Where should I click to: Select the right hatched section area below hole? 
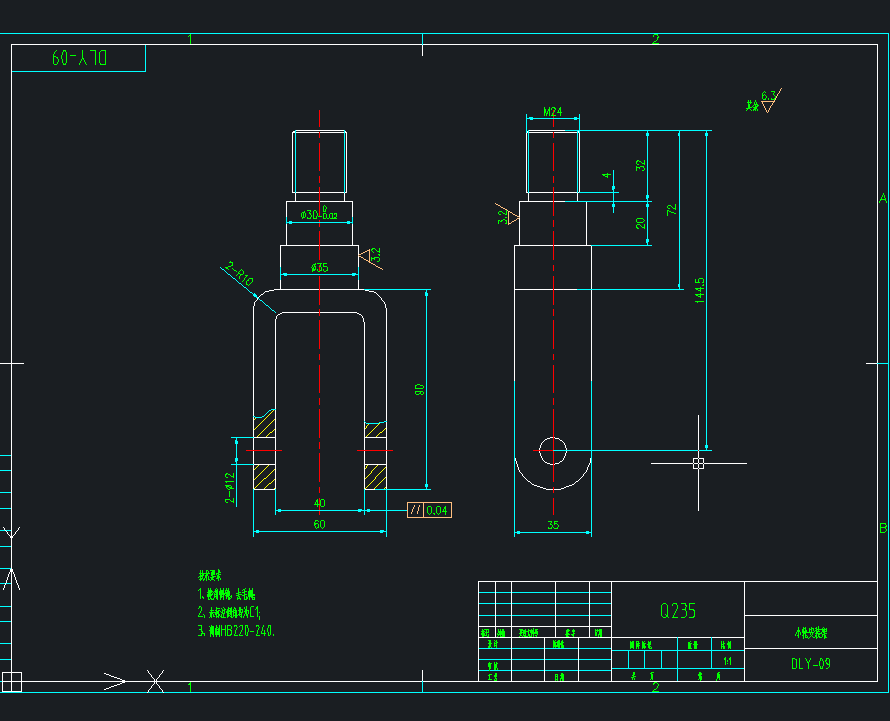[x=375, y=477]
